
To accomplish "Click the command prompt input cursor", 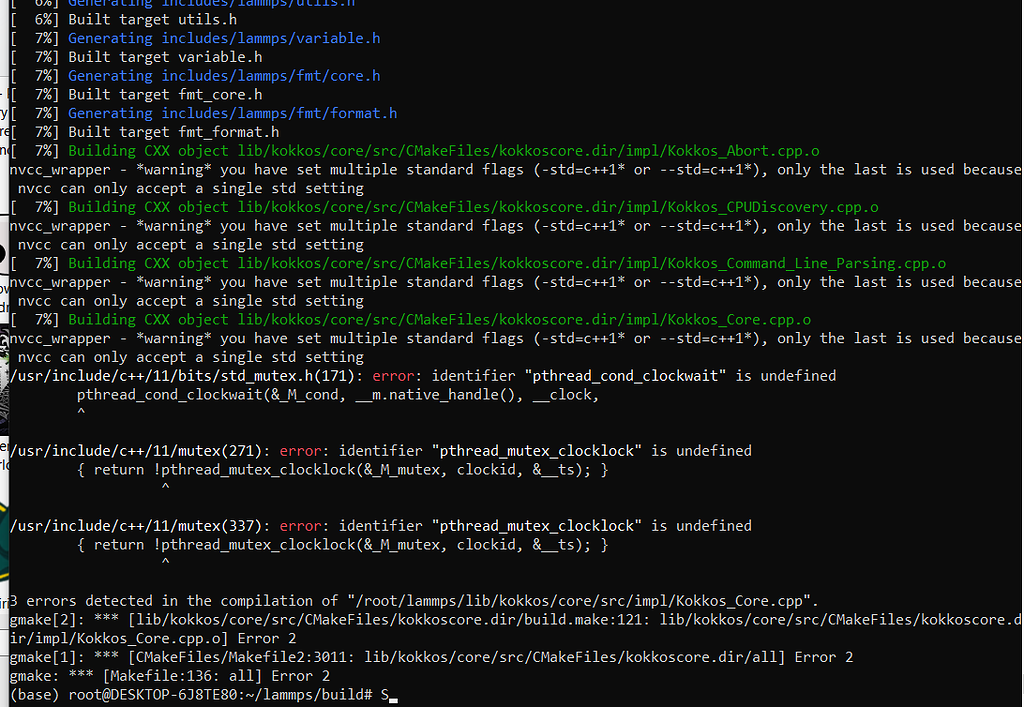I will (393, 696).
